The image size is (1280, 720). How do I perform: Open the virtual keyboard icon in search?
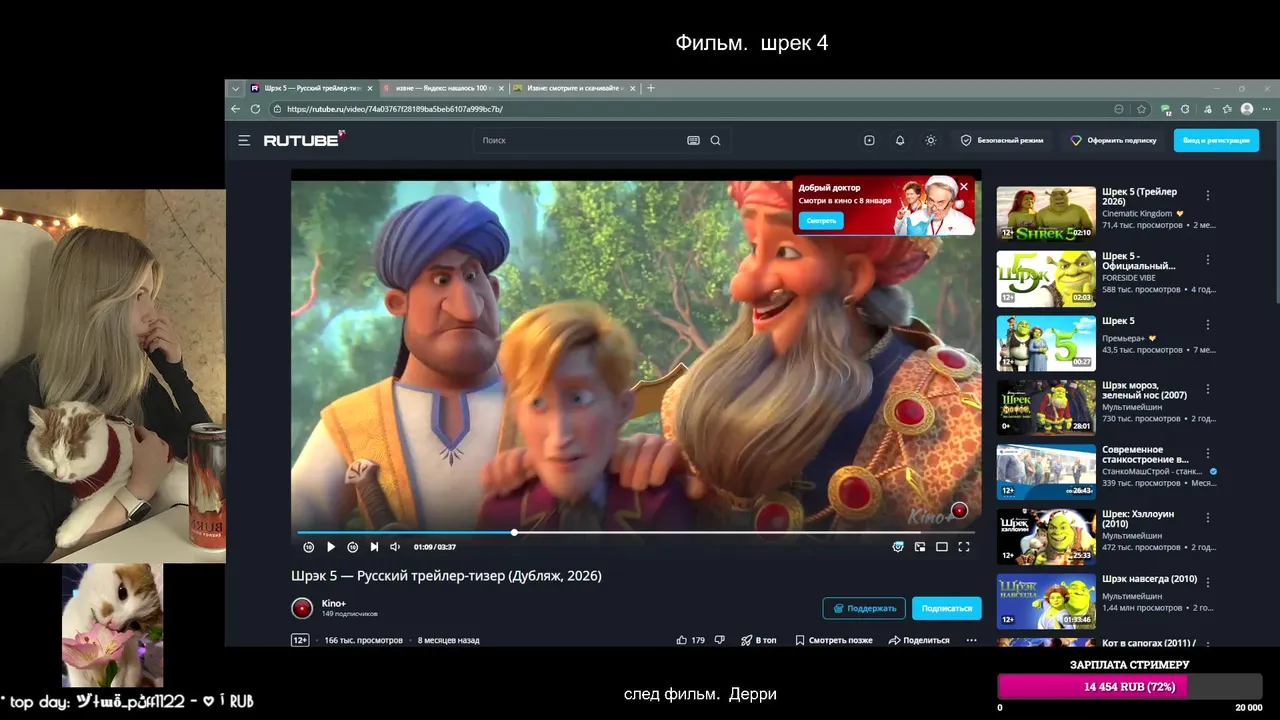coord(693,141)
